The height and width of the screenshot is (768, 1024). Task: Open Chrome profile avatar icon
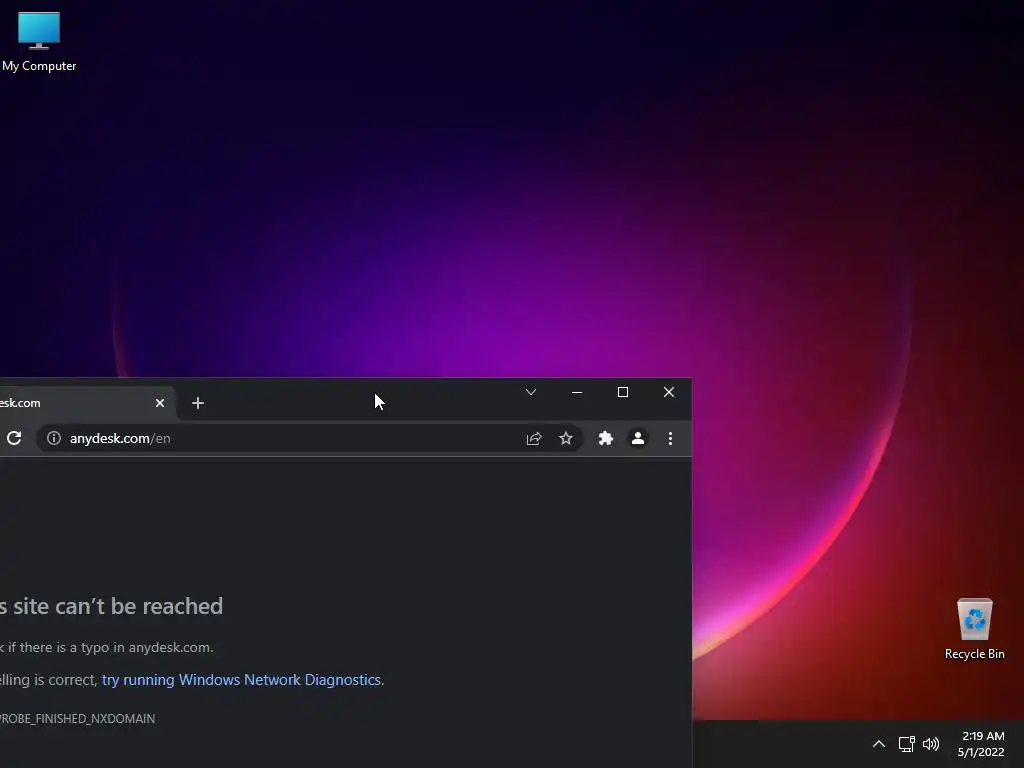(638, 438)
